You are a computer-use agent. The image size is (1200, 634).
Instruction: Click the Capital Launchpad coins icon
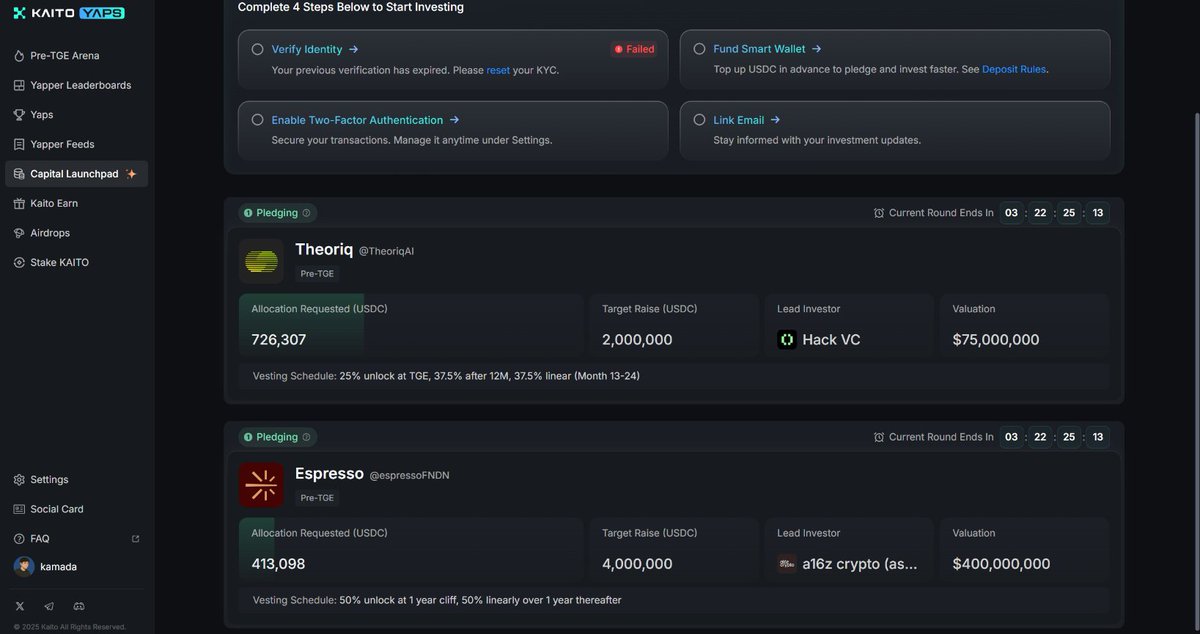pyautogui.click(x=19, y=174)
